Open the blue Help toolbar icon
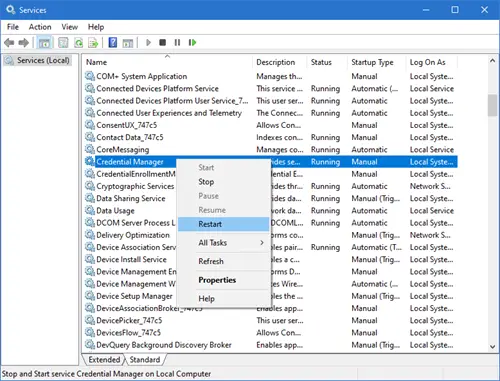This screenshot has width=500, height=381. [113, 43]
